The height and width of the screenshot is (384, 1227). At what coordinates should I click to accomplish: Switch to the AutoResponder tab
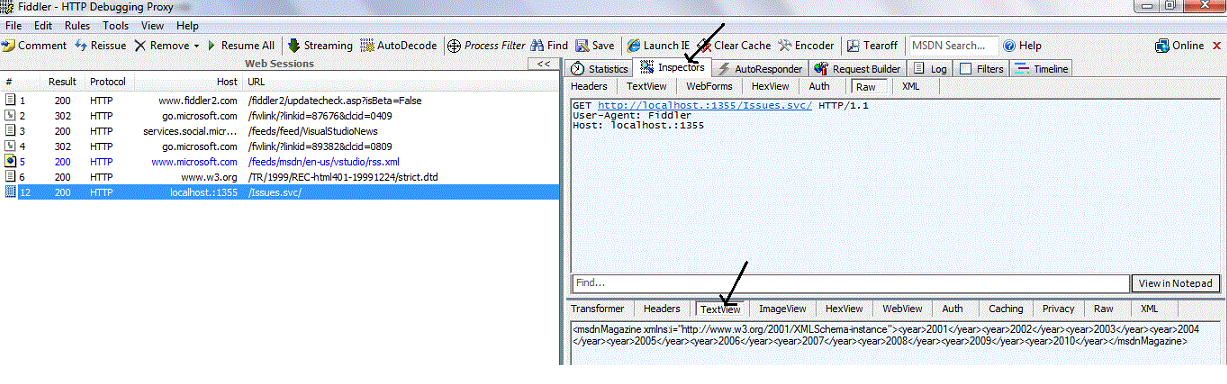[760, 69]
